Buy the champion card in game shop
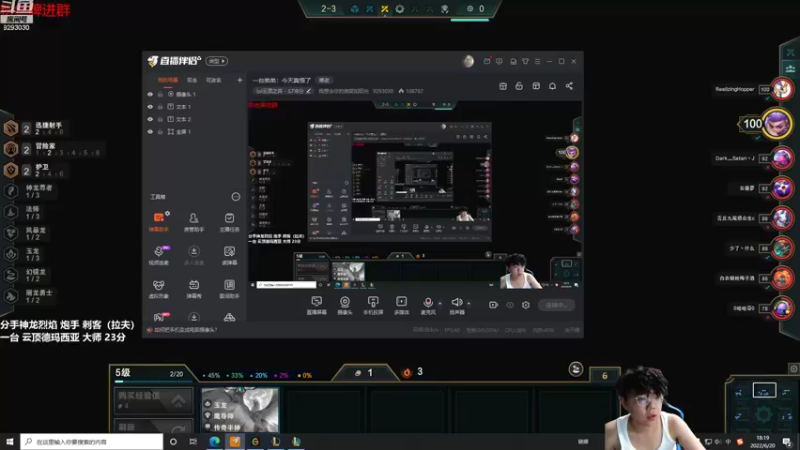This screenshot has width=800, height=450. pyautogui.click(x=240, y=410)
